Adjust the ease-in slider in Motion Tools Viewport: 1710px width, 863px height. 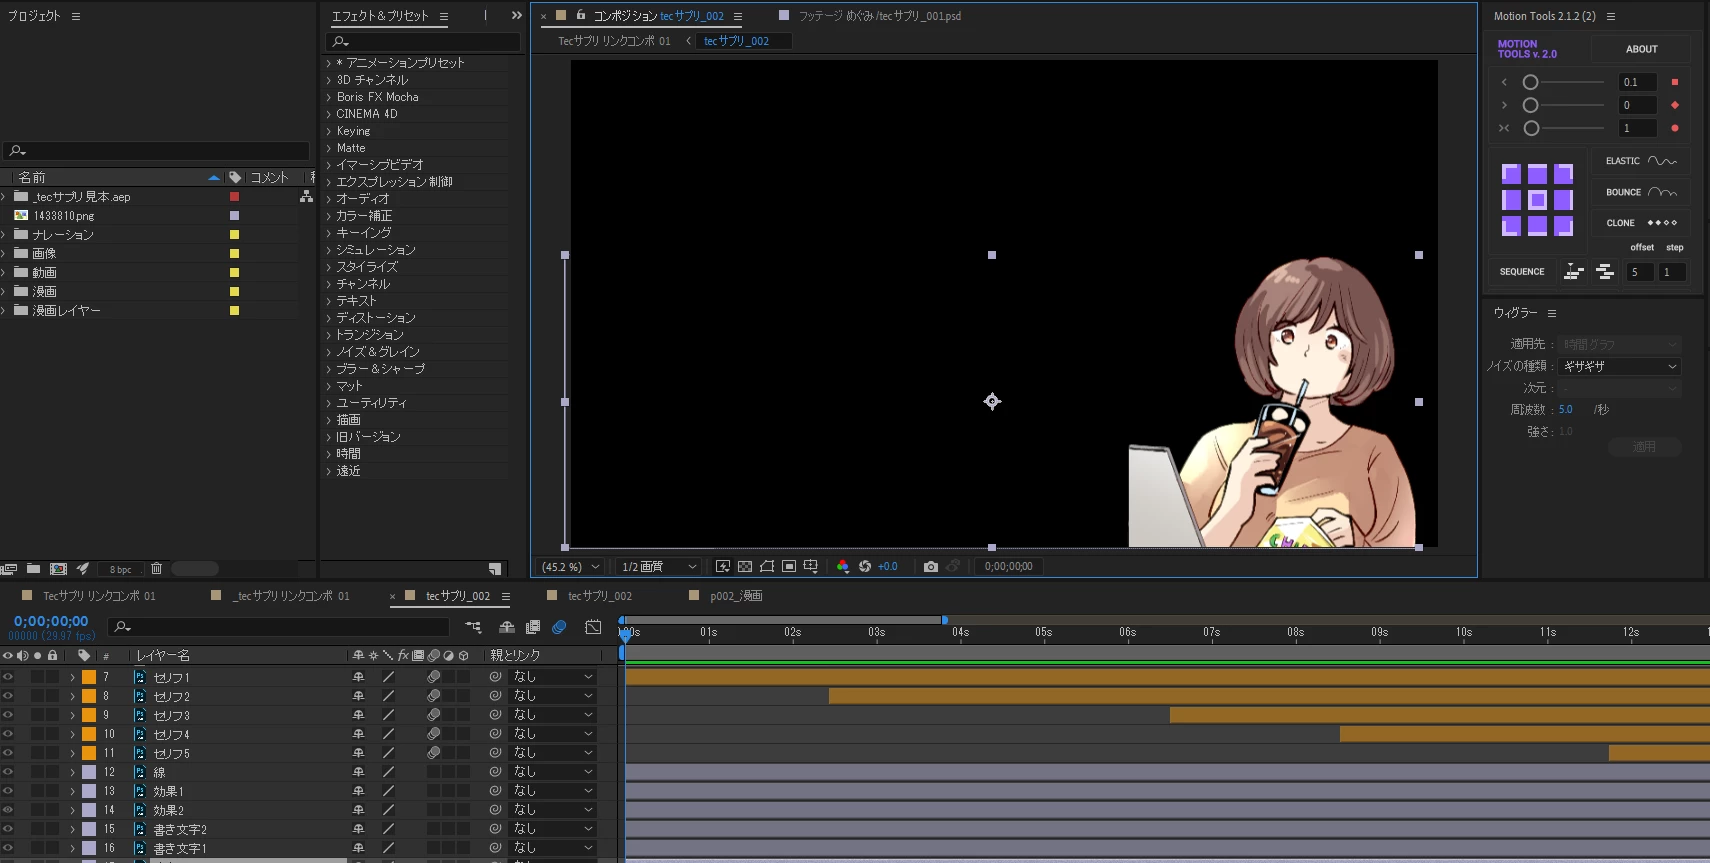click(1563, 82)
